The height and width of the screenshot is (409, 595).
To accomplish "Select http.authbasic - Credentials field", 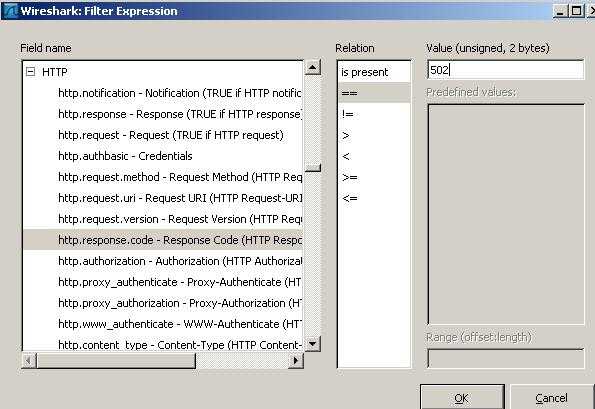I will tap(163, 156).
